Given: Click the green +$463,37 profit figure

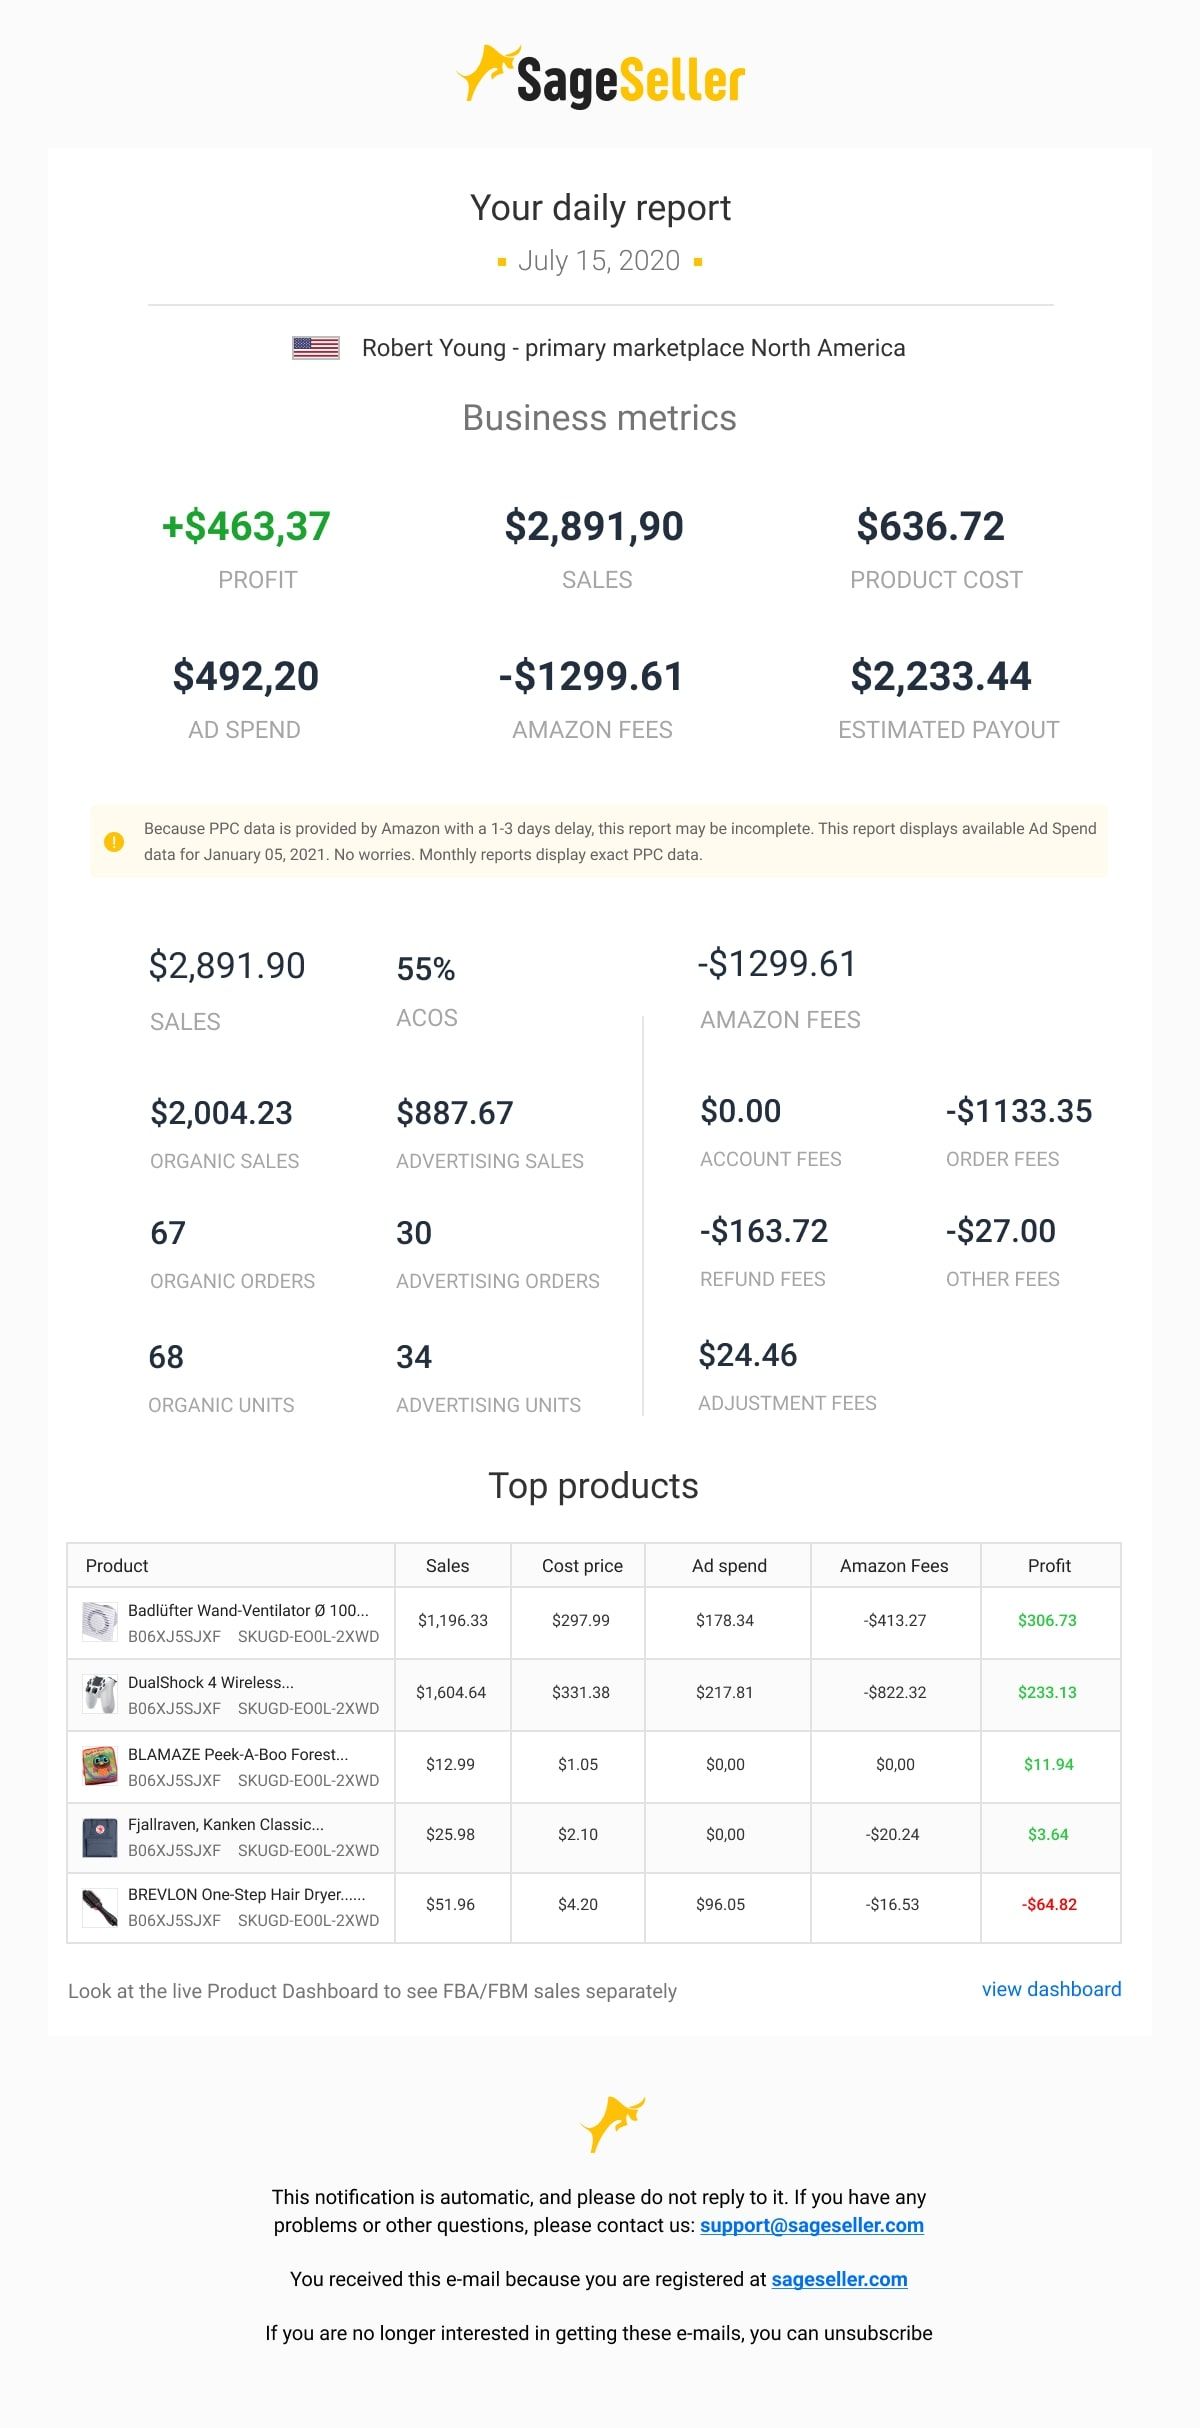Looking at the screenshot, I should [x=246, y=526].
